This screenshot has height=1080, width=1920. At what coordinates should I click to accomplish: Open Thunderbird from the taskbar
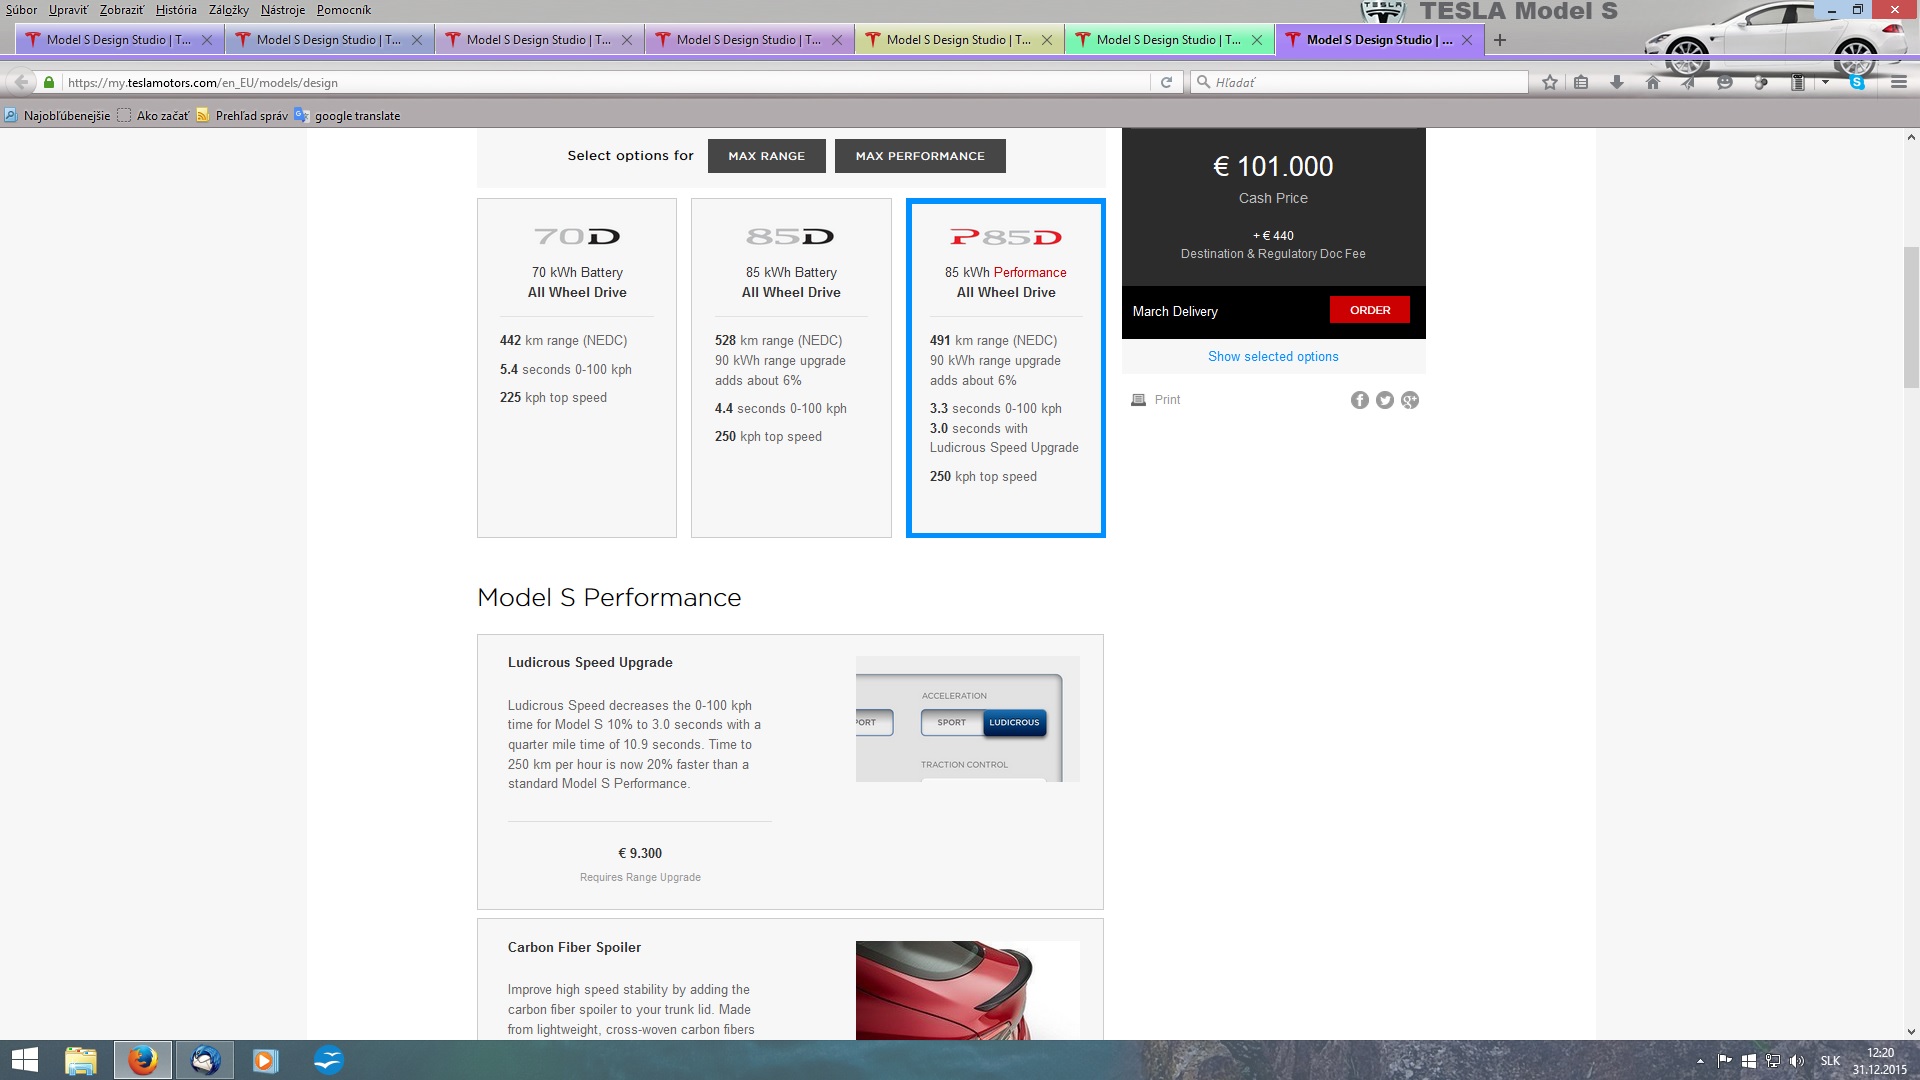(x=205, y=1060)
